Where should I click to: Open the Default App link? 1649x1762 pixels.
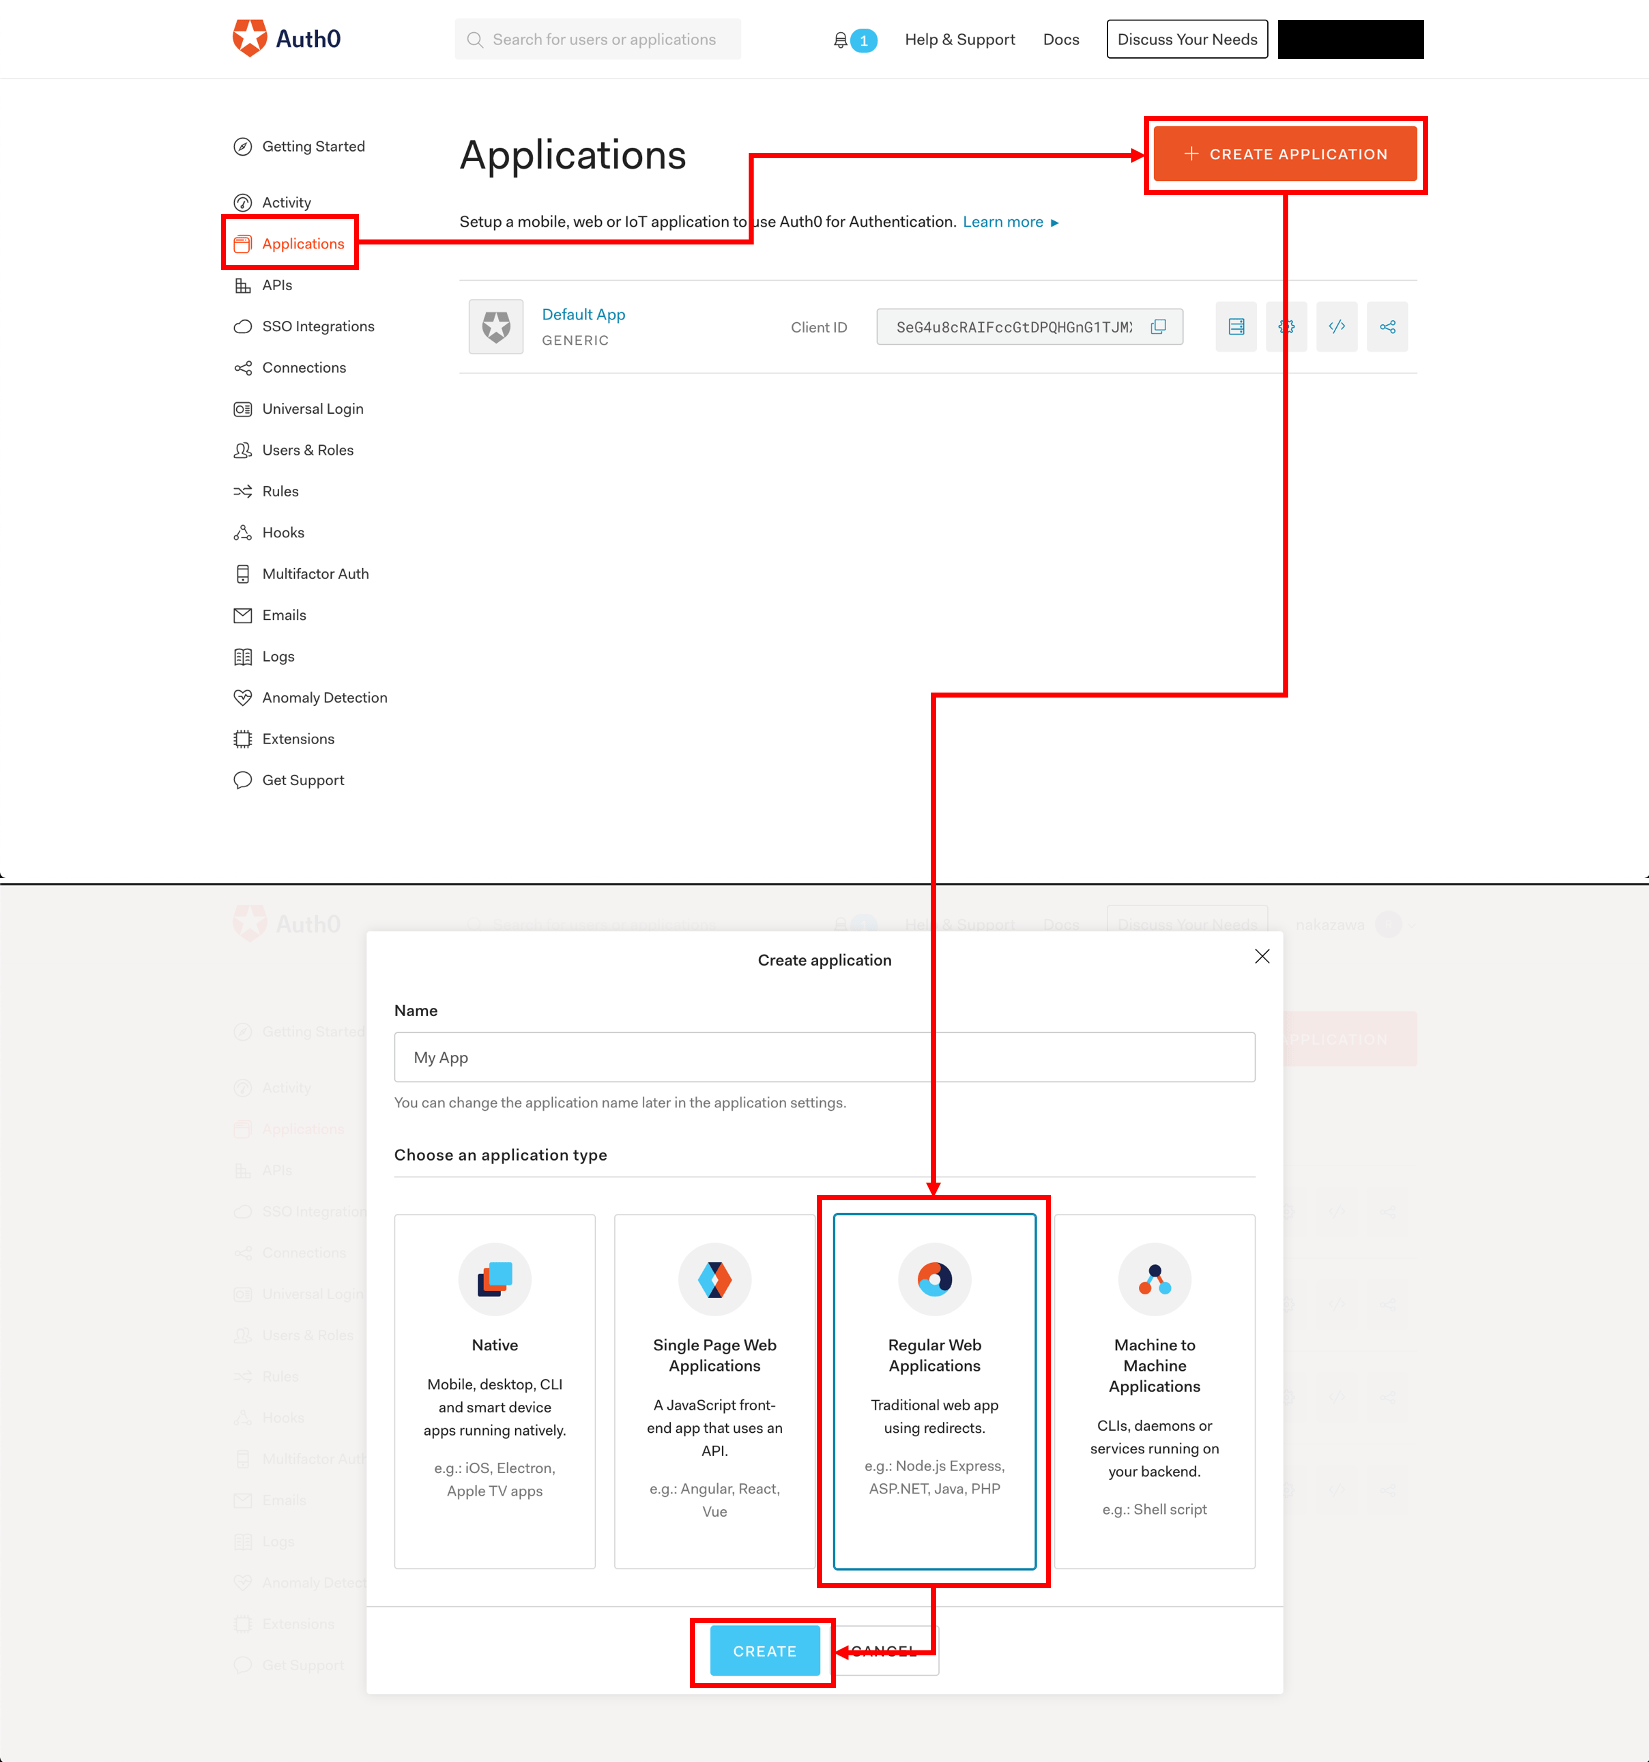583,314
